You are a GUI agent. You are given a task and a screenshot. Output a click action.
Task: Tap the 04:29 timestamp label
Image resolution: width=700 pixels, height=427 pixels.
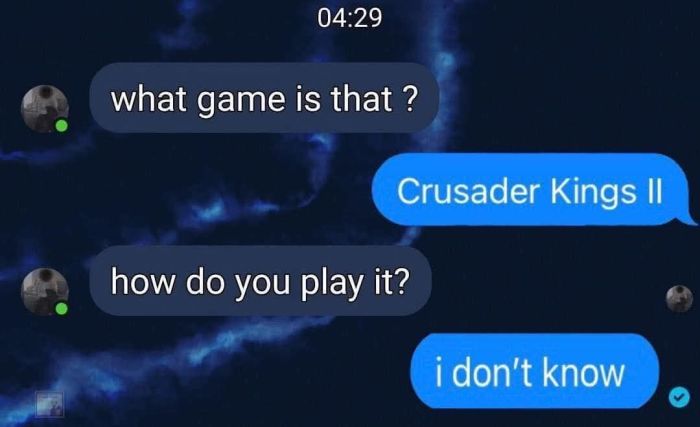(350, 18)
